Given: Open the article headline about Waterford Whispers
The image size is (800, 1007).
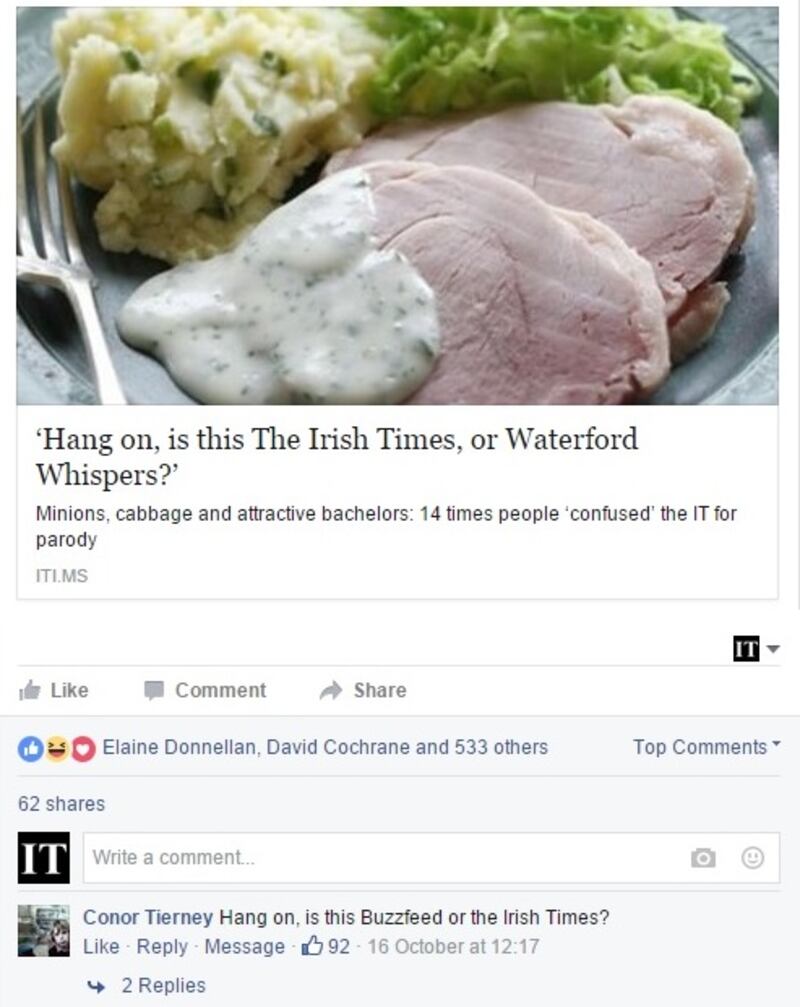Looking at the screenshot, I should tap(336, 457).
